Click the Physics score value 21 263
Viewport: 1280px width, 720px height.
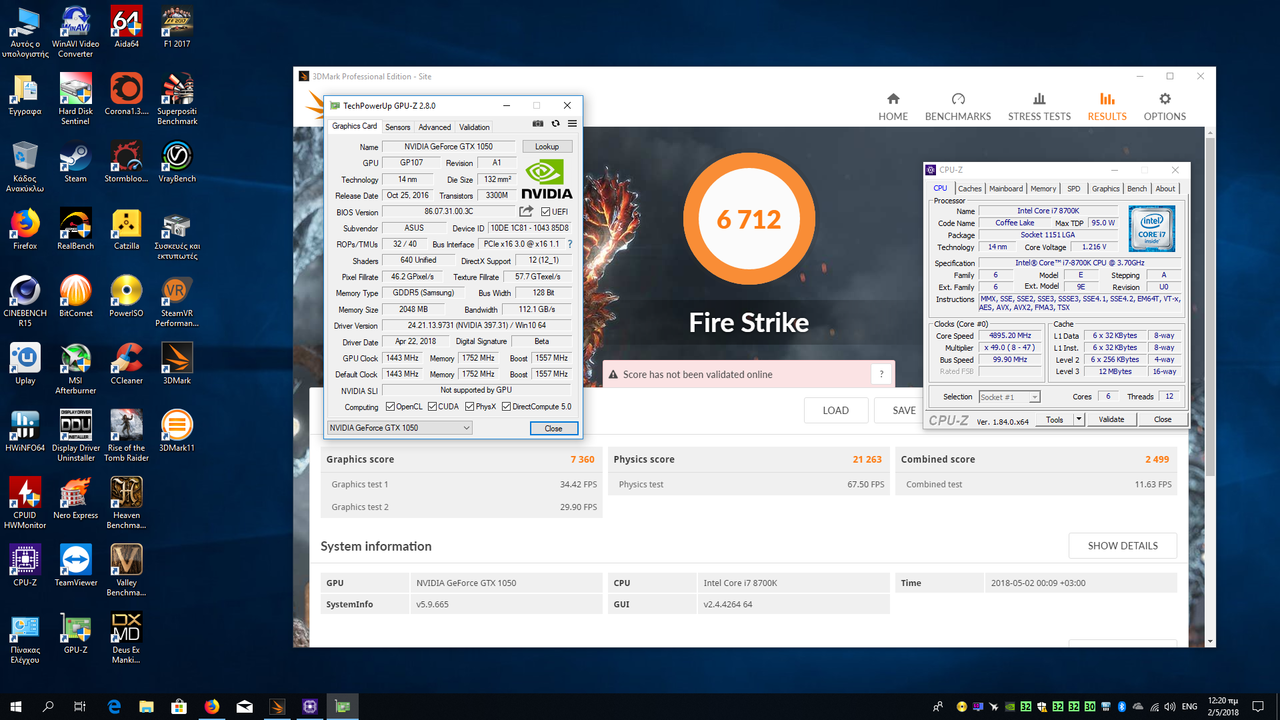coord(867,460)
